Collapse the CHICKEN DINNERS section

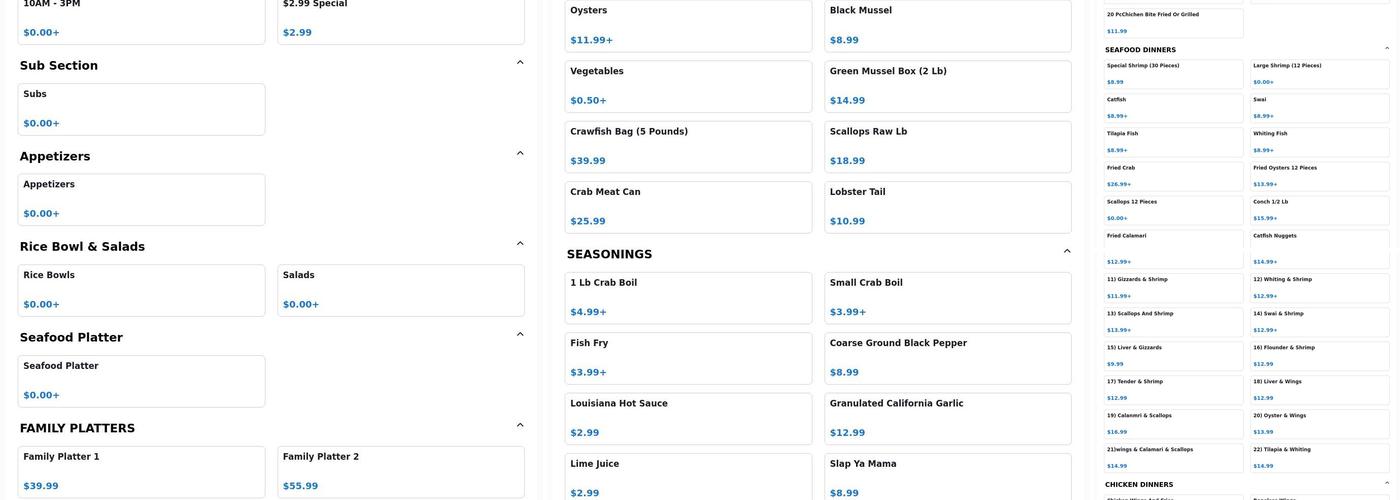click(x=1387, y=484)
